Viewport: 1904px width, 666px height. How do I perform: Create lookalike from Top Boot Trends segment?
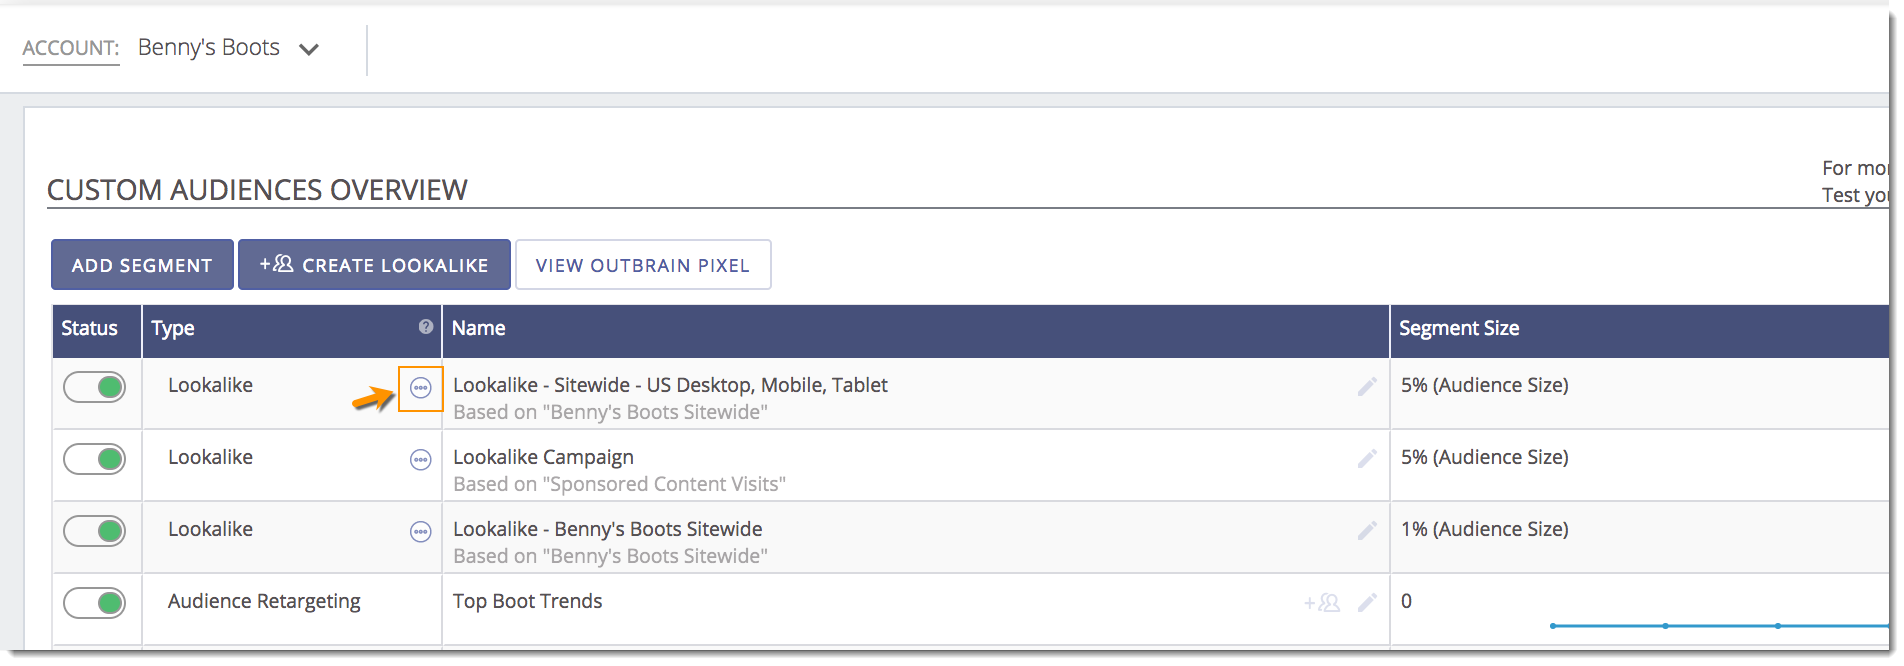click(1321, 603)
